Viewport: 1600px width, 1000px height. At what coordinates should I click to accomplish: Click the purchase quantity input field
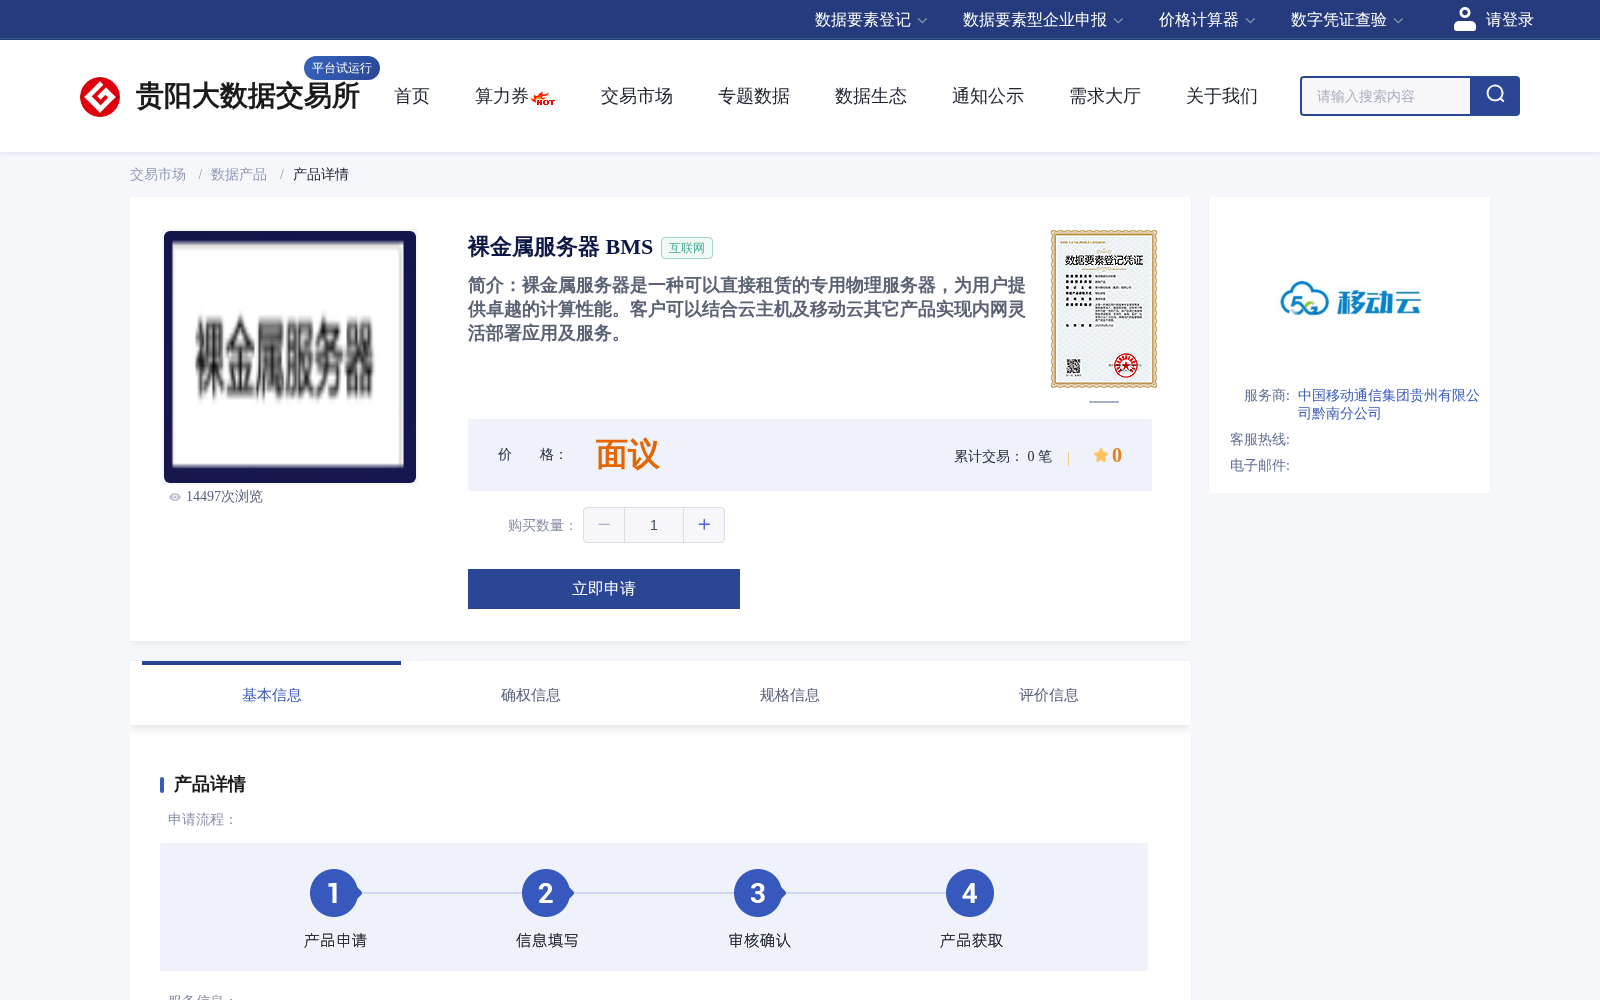click(x=654, y=525)
